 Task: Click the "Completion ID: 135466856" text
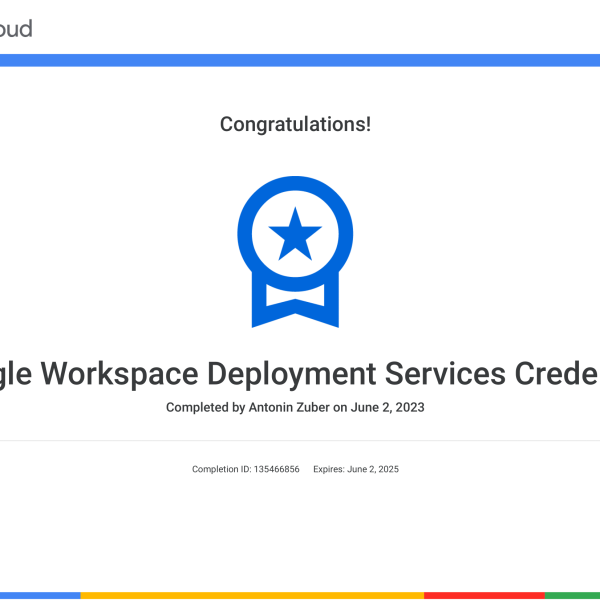[x=246, y=469]
